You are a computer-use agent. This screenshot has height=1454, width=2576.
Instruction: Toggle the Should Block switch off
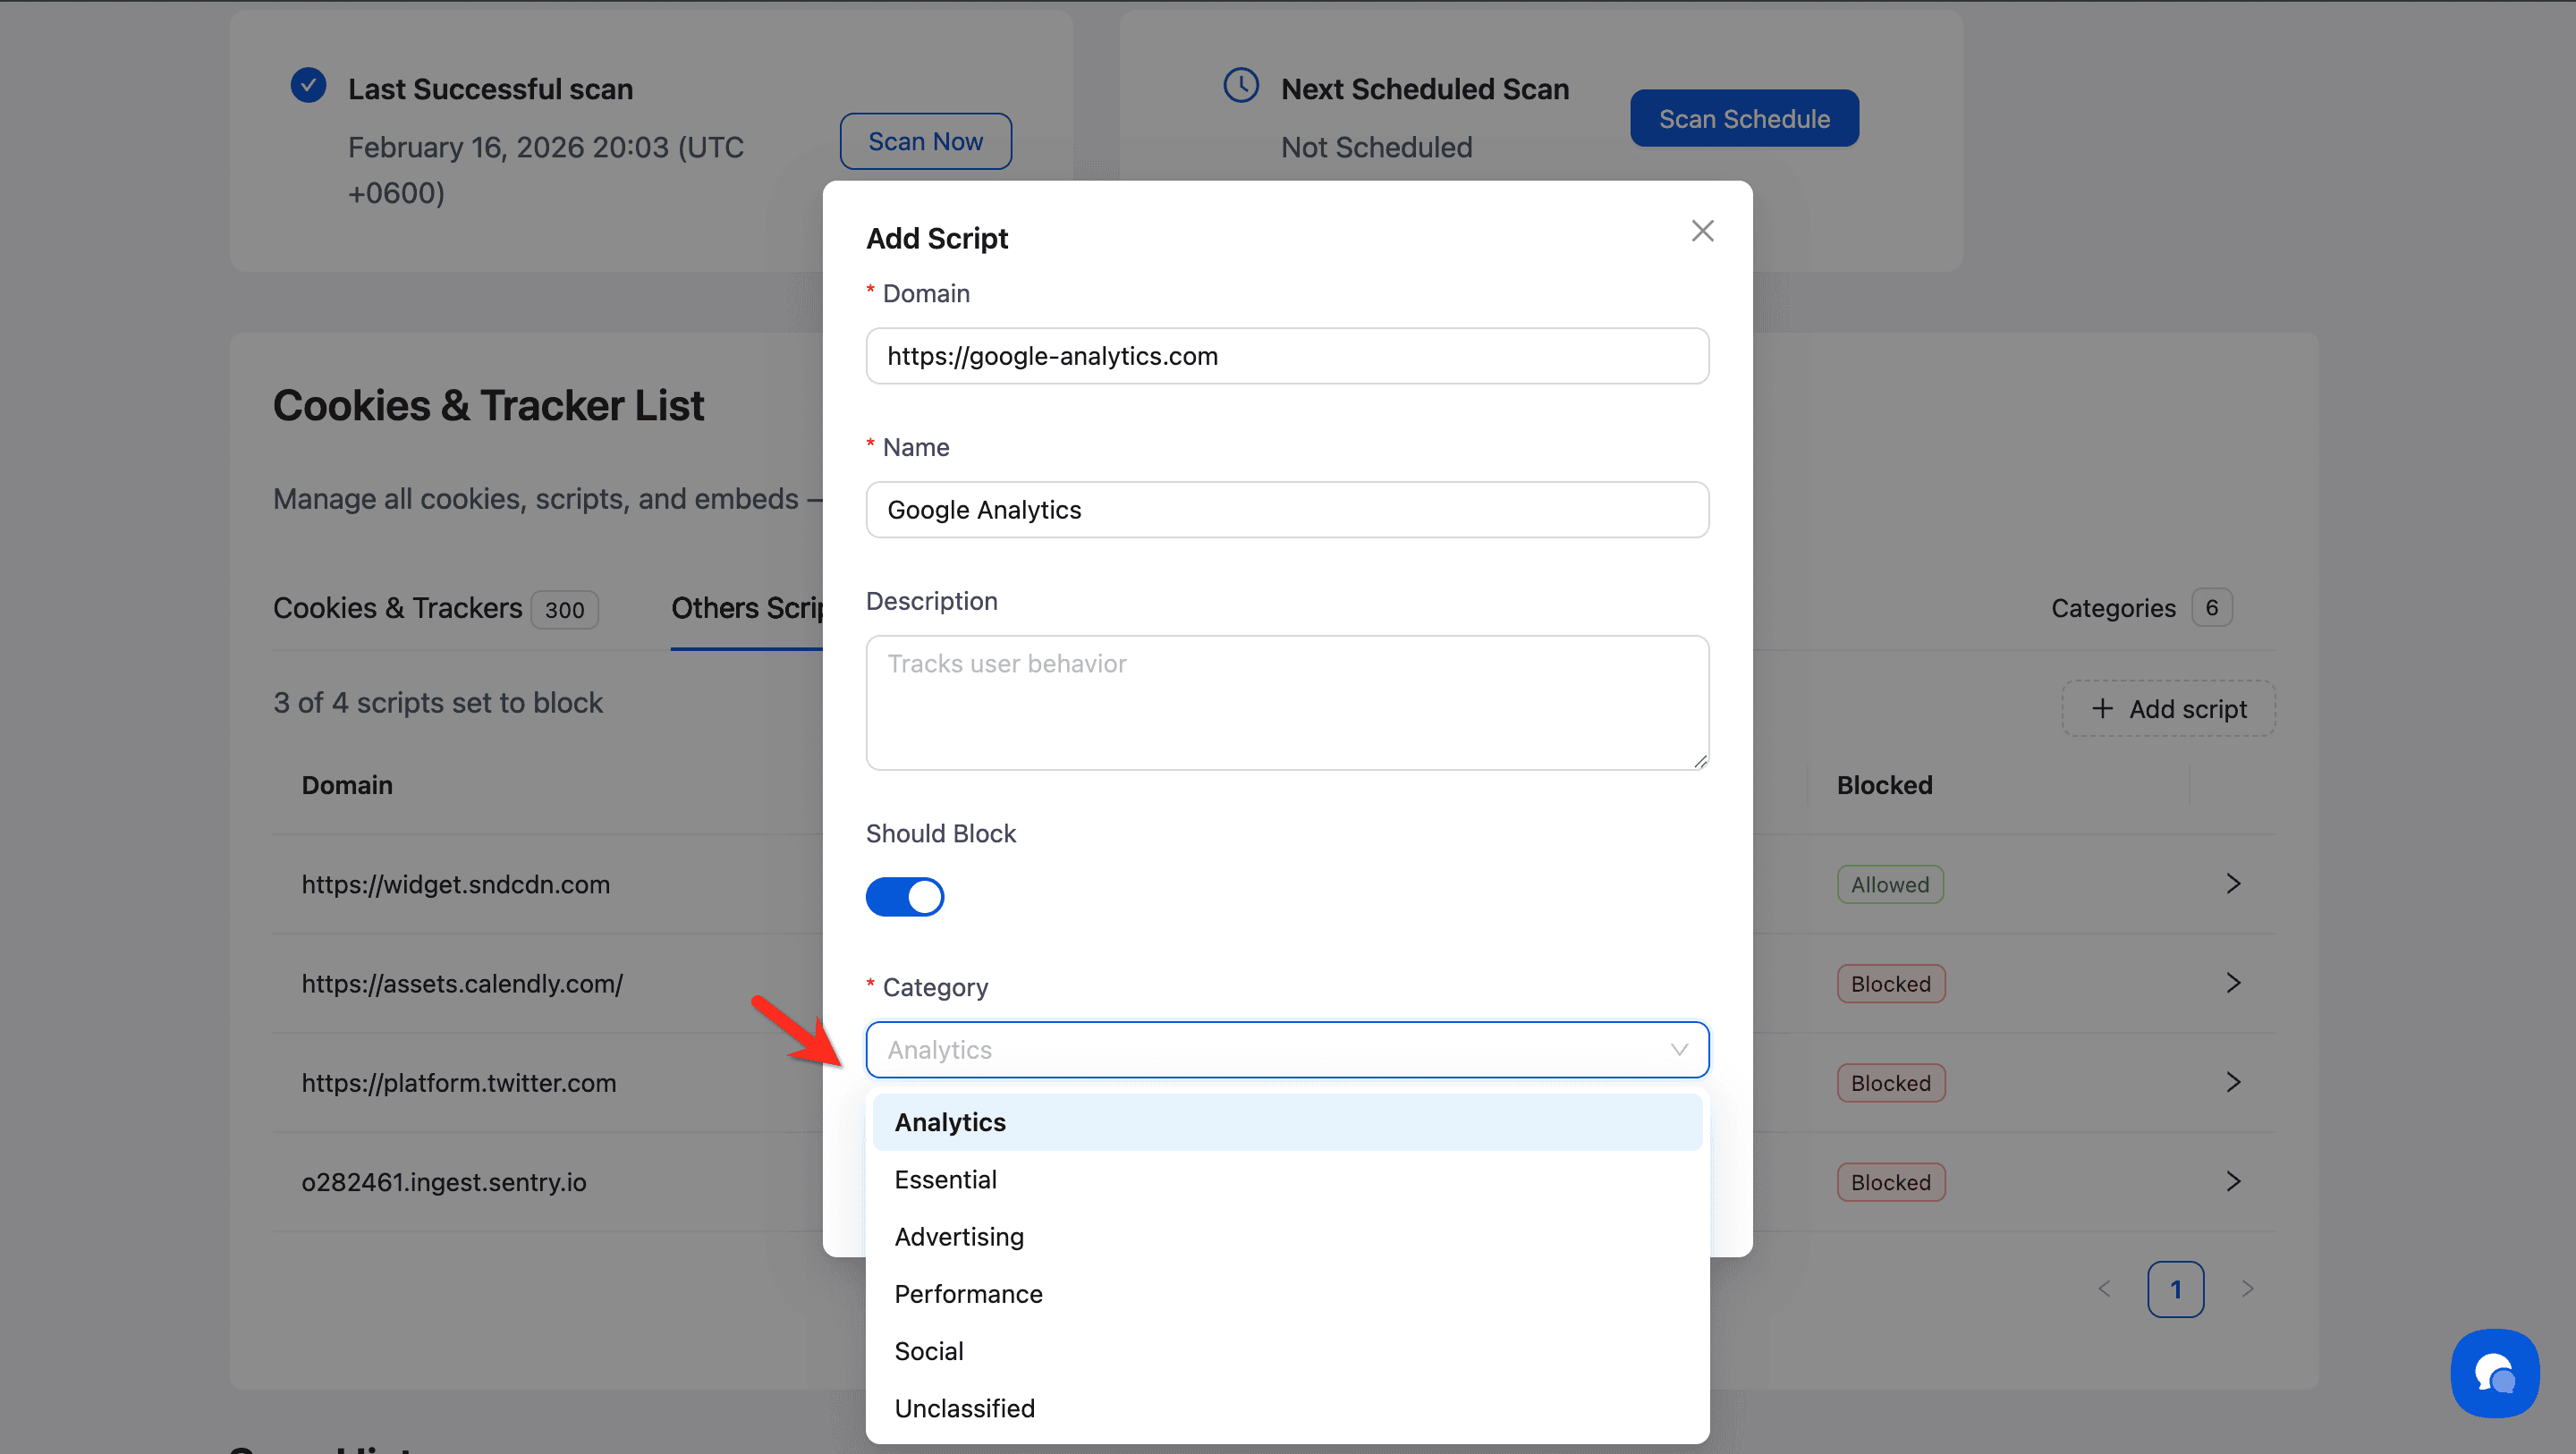tap(904, 897)
